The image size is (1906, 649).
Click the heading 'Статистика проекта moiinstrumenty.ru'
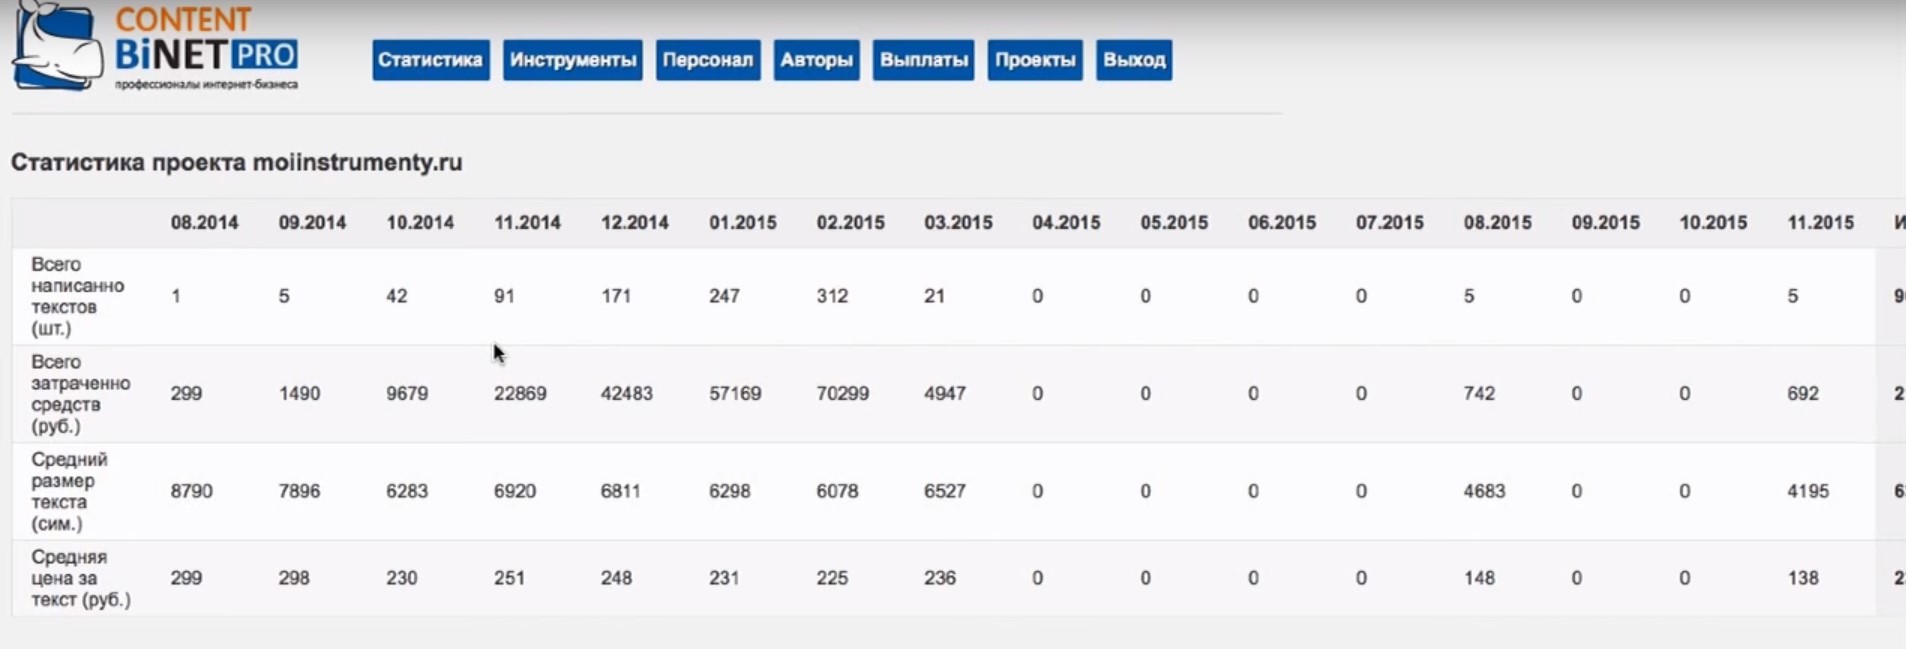coord(237,162)
